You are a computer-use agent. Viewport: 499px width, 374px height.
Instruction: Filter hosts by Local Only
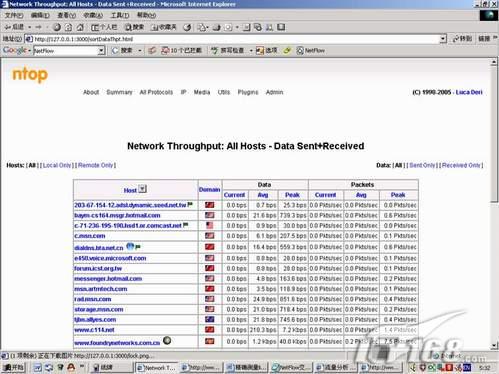tap(57, 165)
